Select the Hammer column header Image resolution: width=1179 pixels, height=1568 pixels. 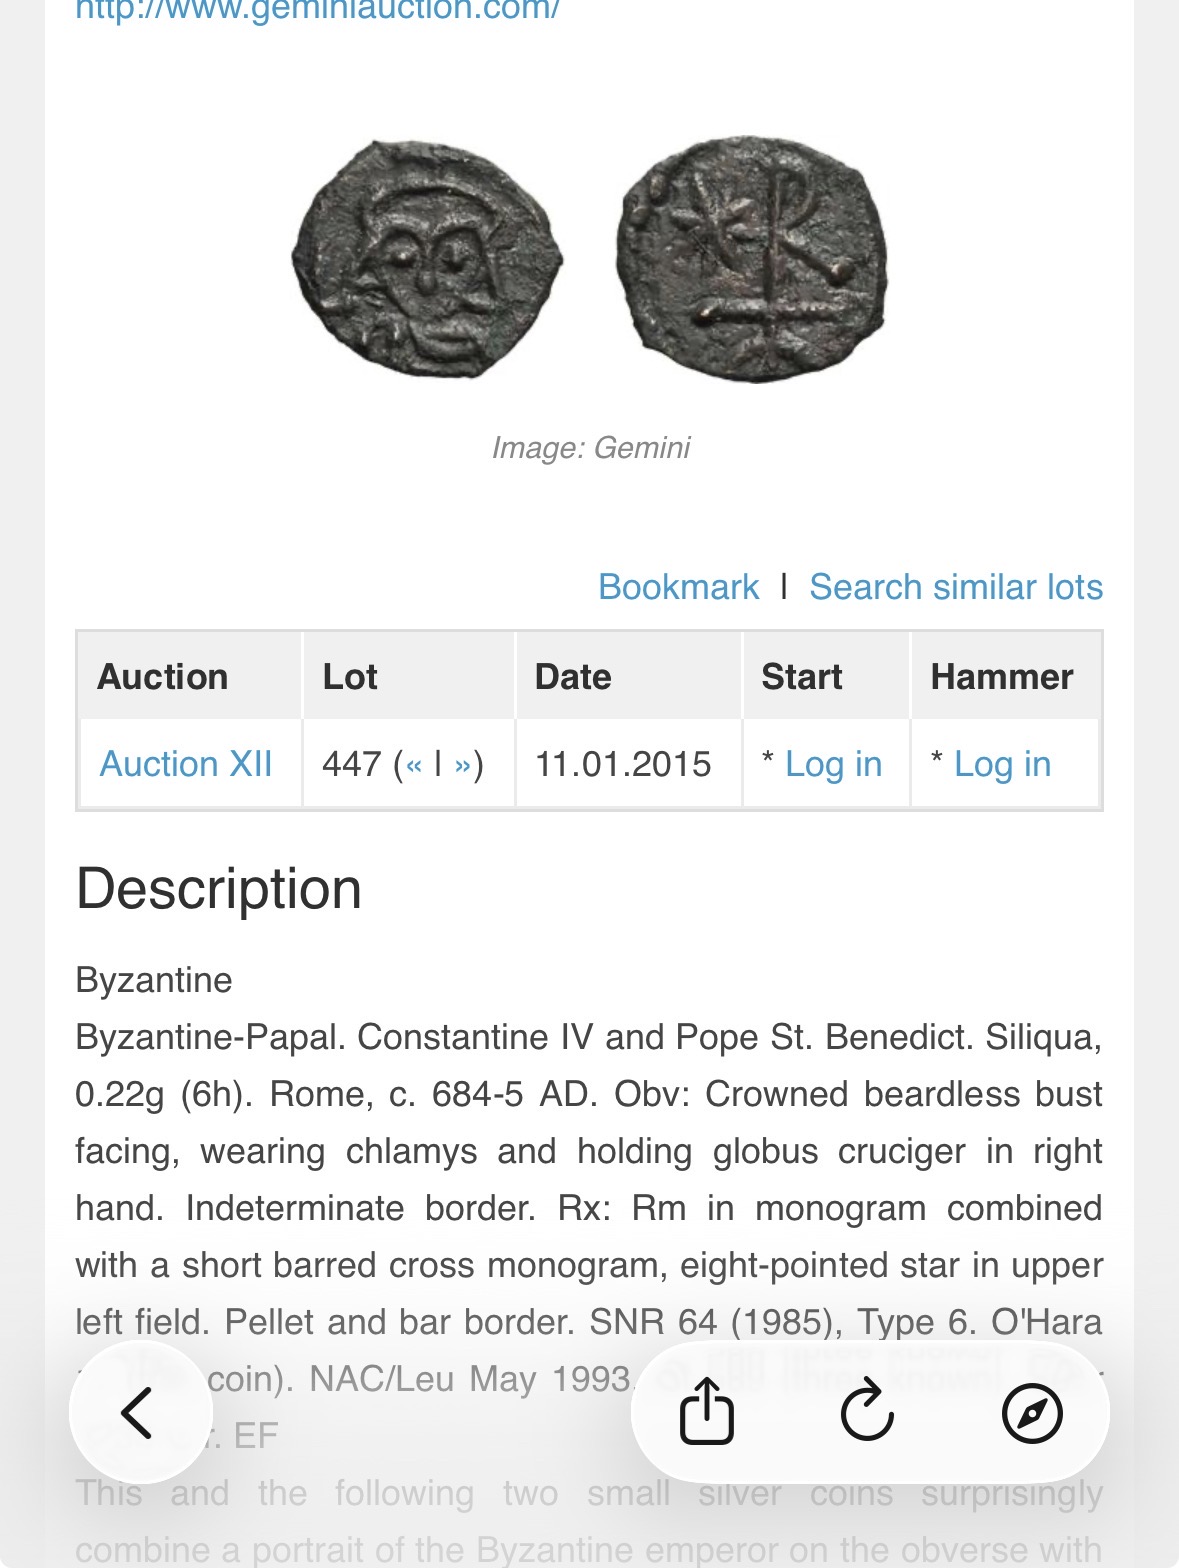pos(1001,677)
